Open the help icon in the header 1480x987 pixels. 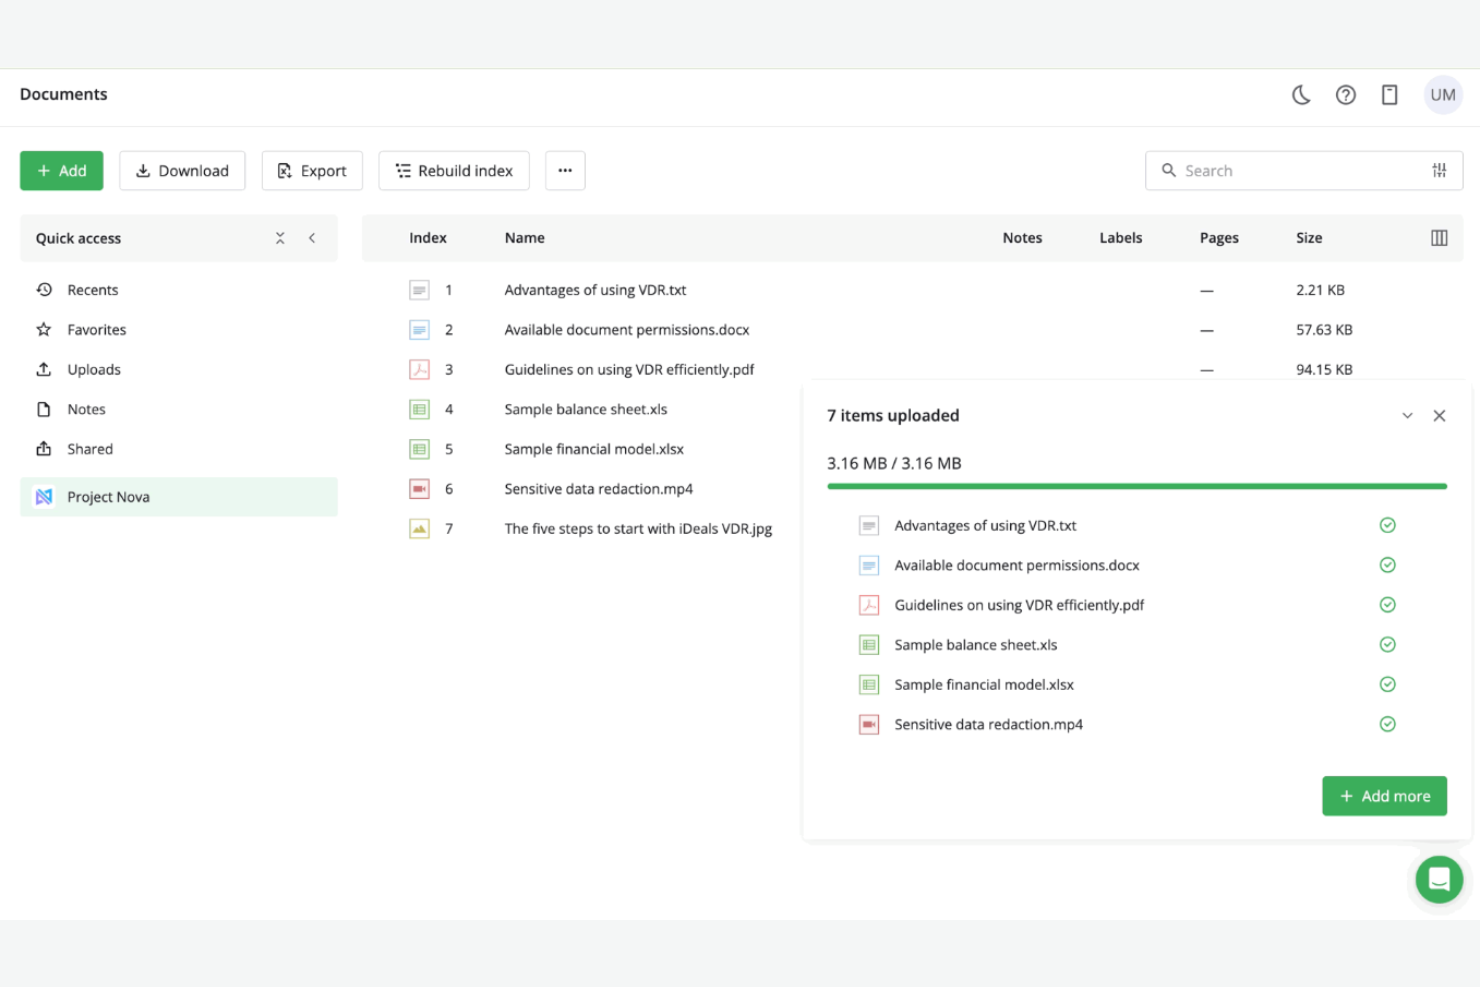[1345, 94]
